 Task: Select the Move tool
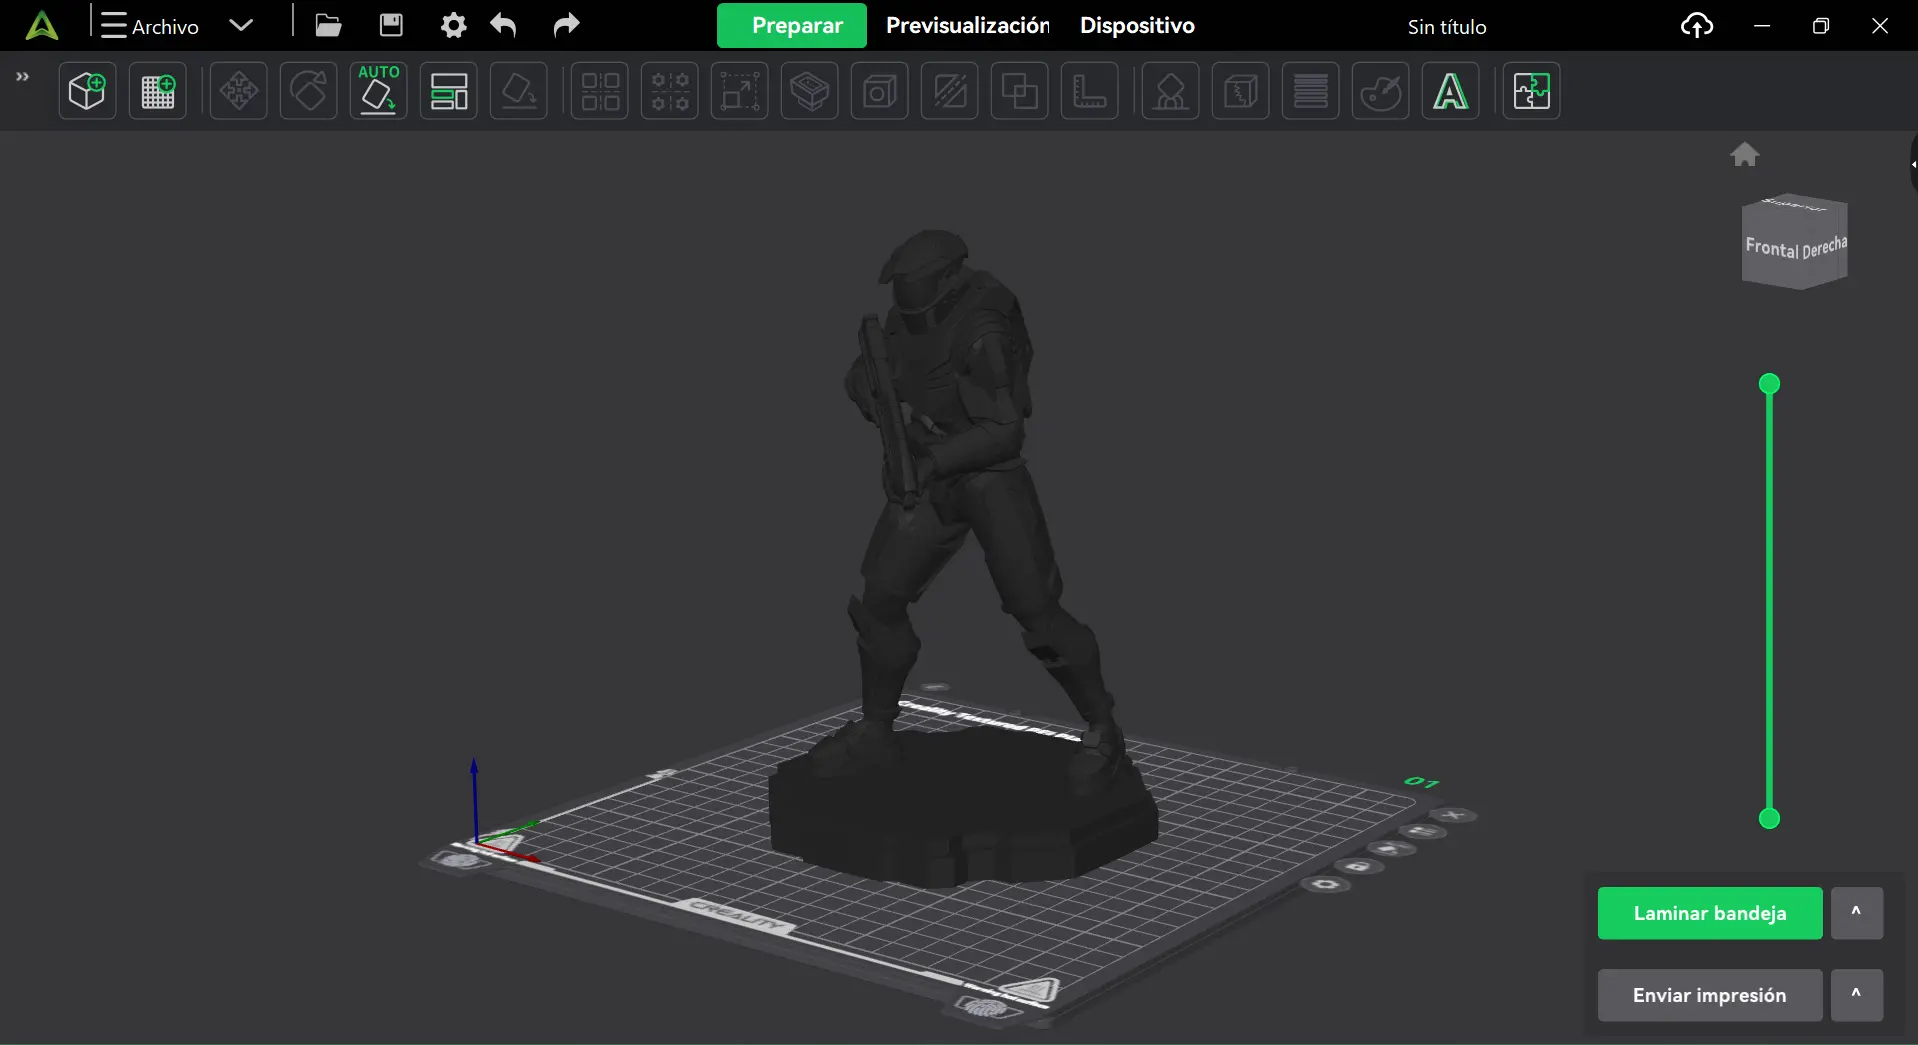[x=238, y=91]
